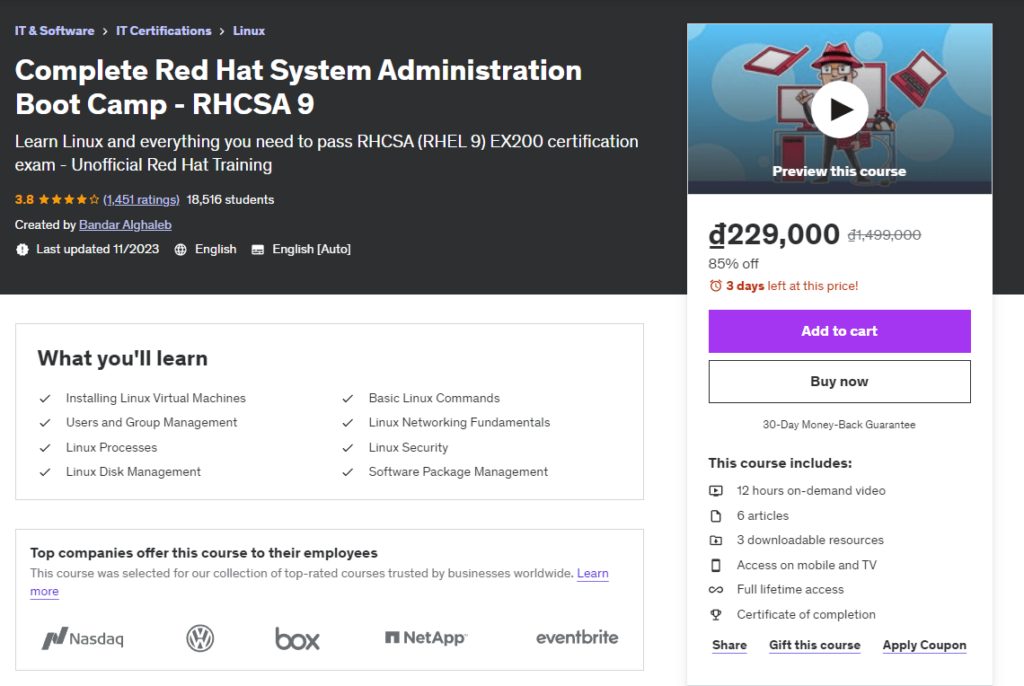
Task: View the 1,451 ratings link
Action: pos(141,200)
